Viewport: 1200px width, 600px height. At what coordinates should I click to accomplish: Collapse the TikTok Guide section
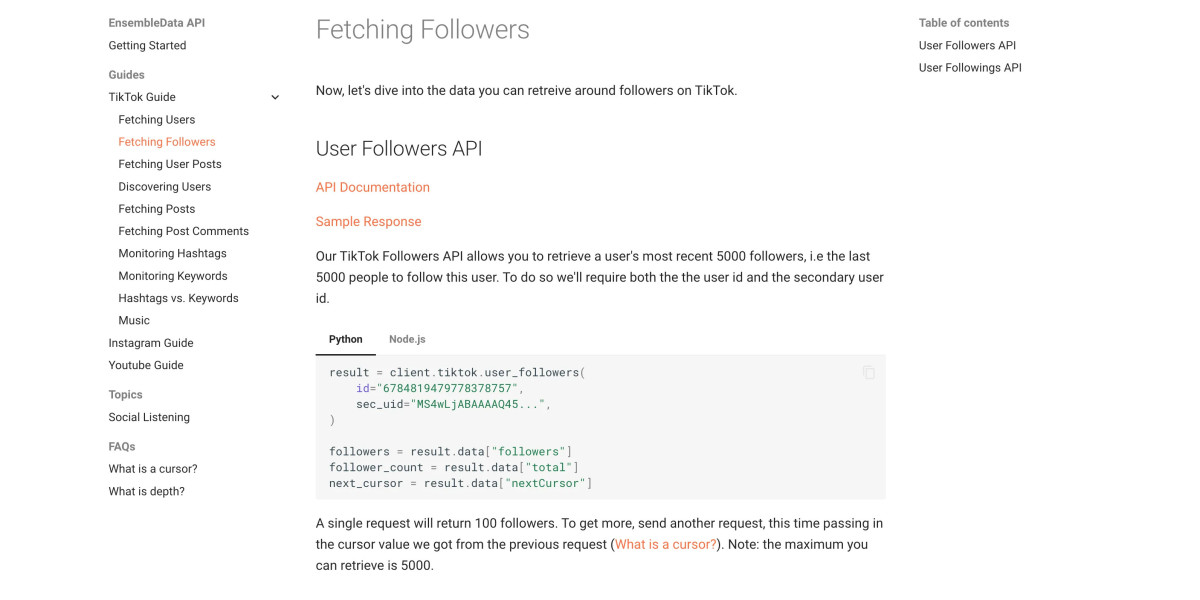pyautogui.click(x=275, y=97)
